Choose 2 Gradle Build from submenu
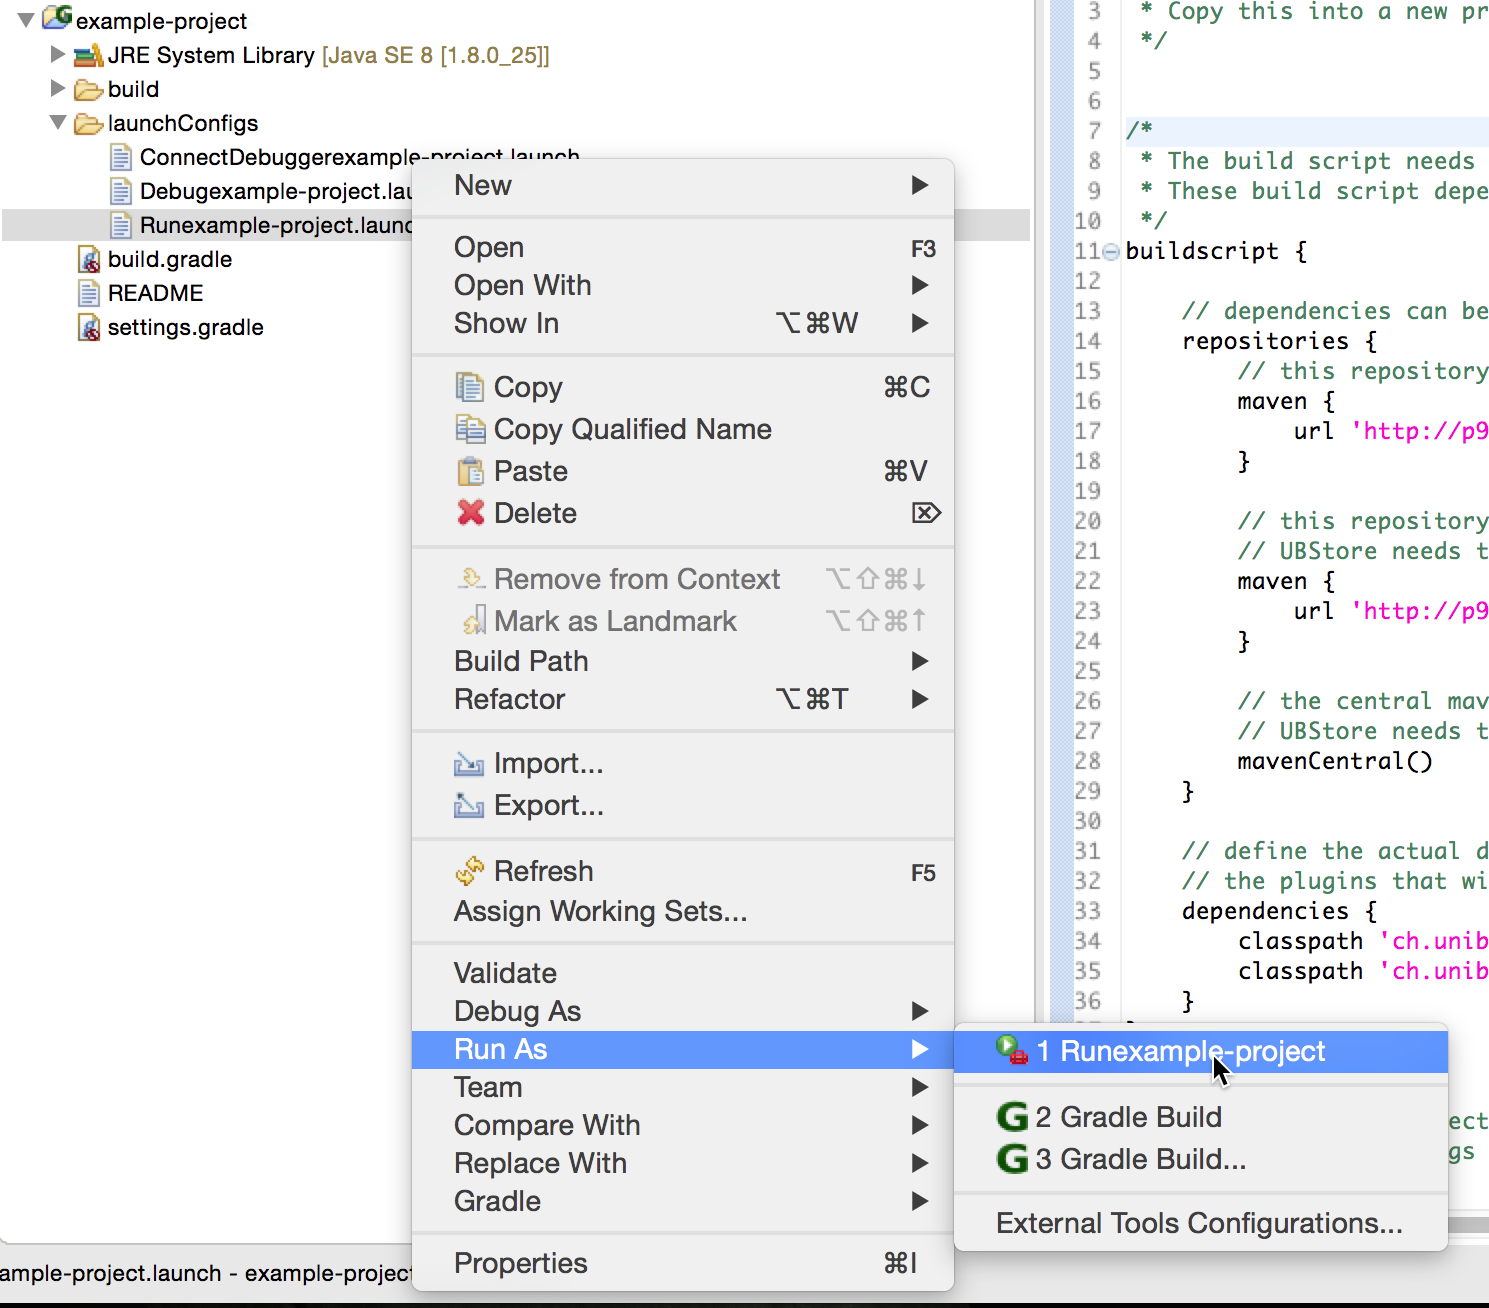Viewport: 1489px width, 1308px height. [x=1201, y=1117]
